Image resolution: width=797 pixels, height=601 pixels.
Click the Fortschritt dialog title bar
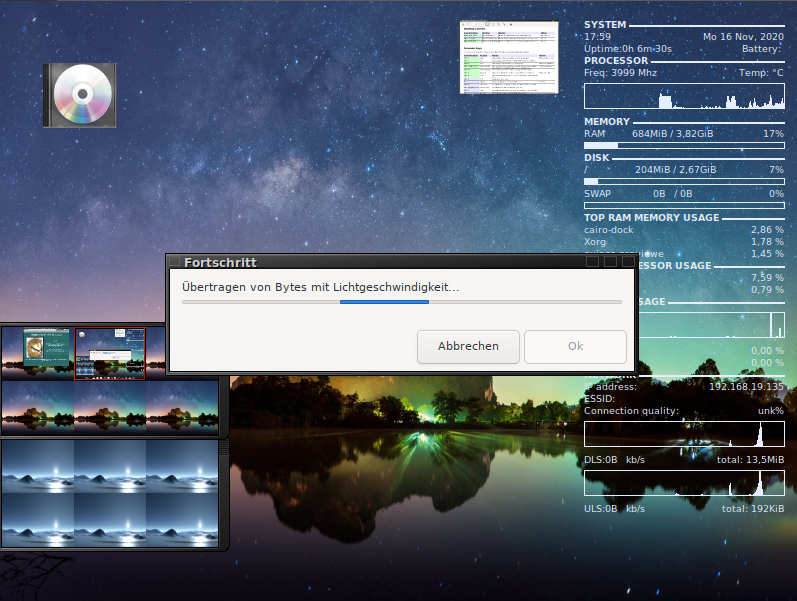coord(380,262)
